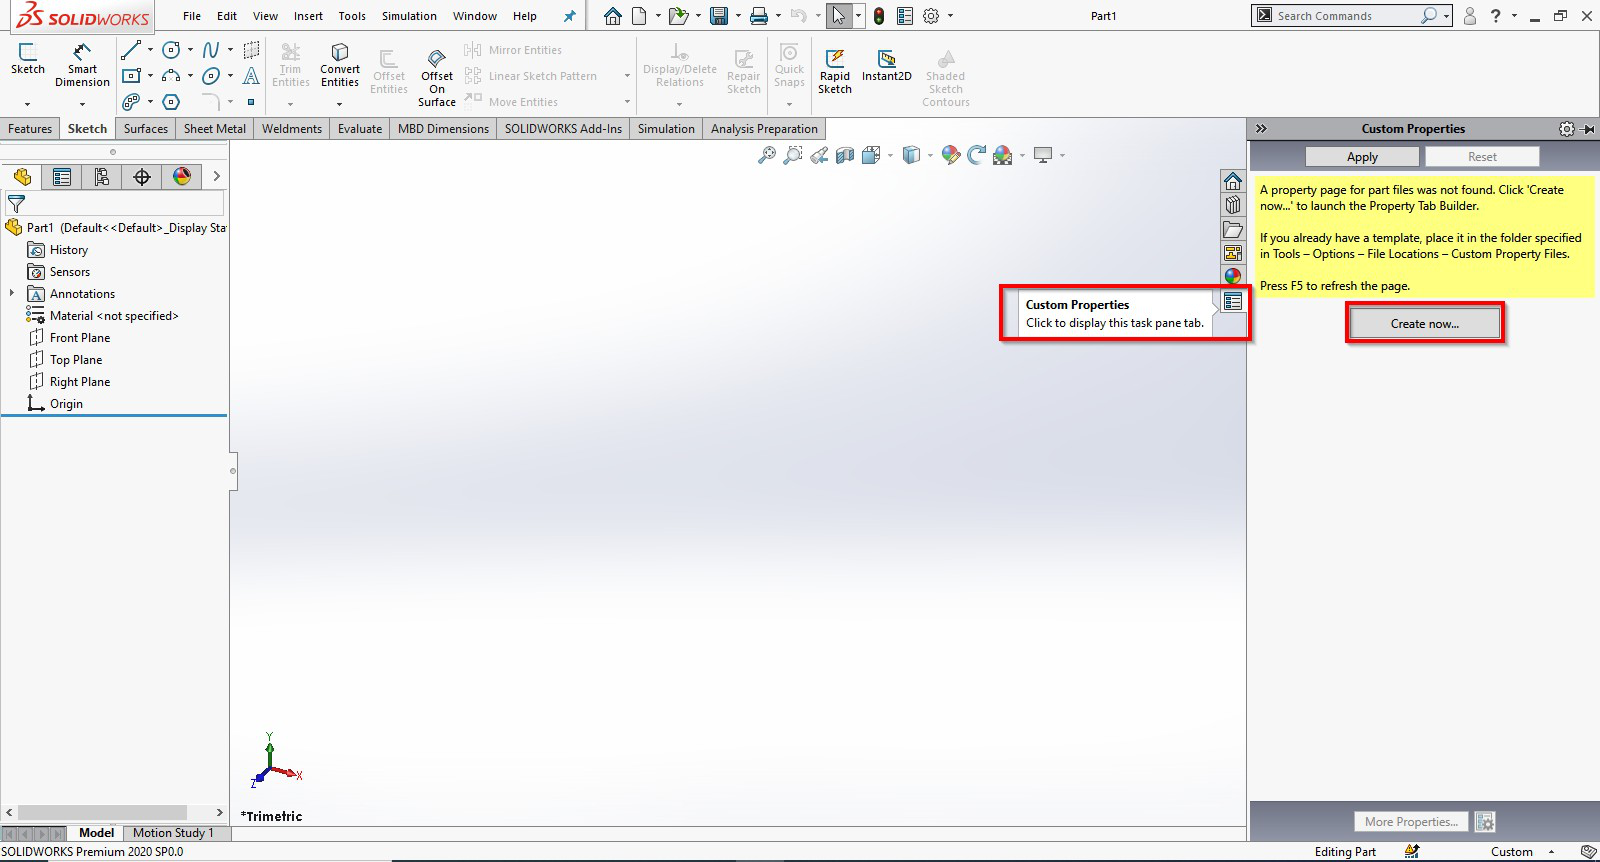Expand more FeatureManager tabs chevron

point(216,177)
